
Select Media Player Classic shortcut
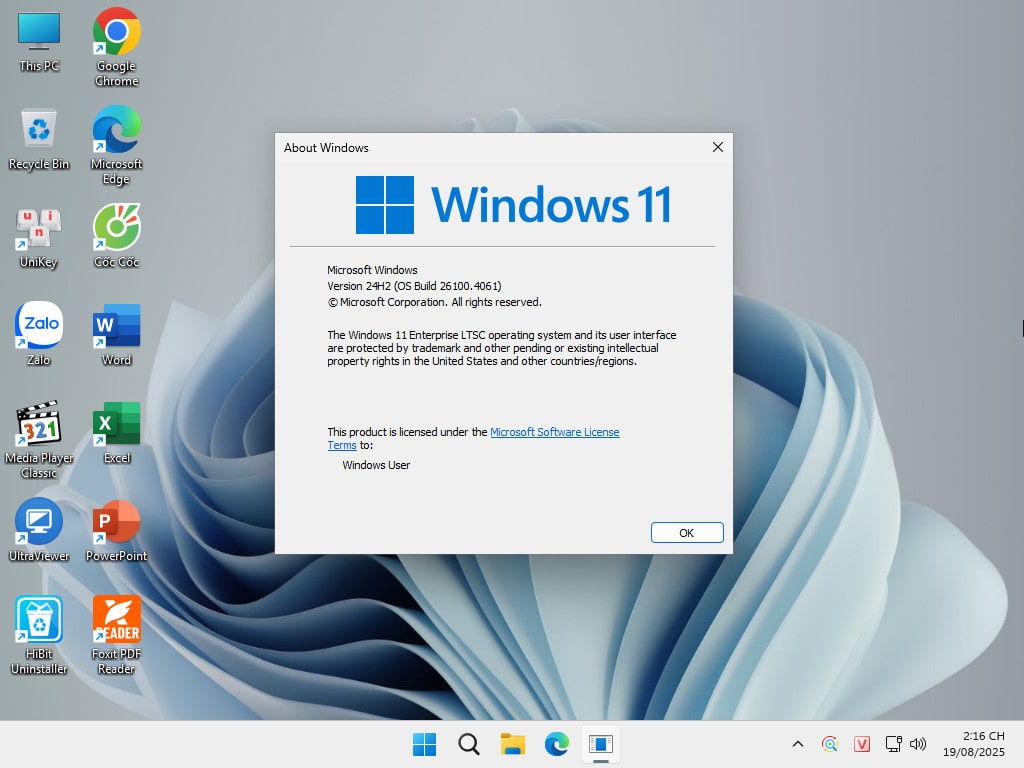point(39,440)
